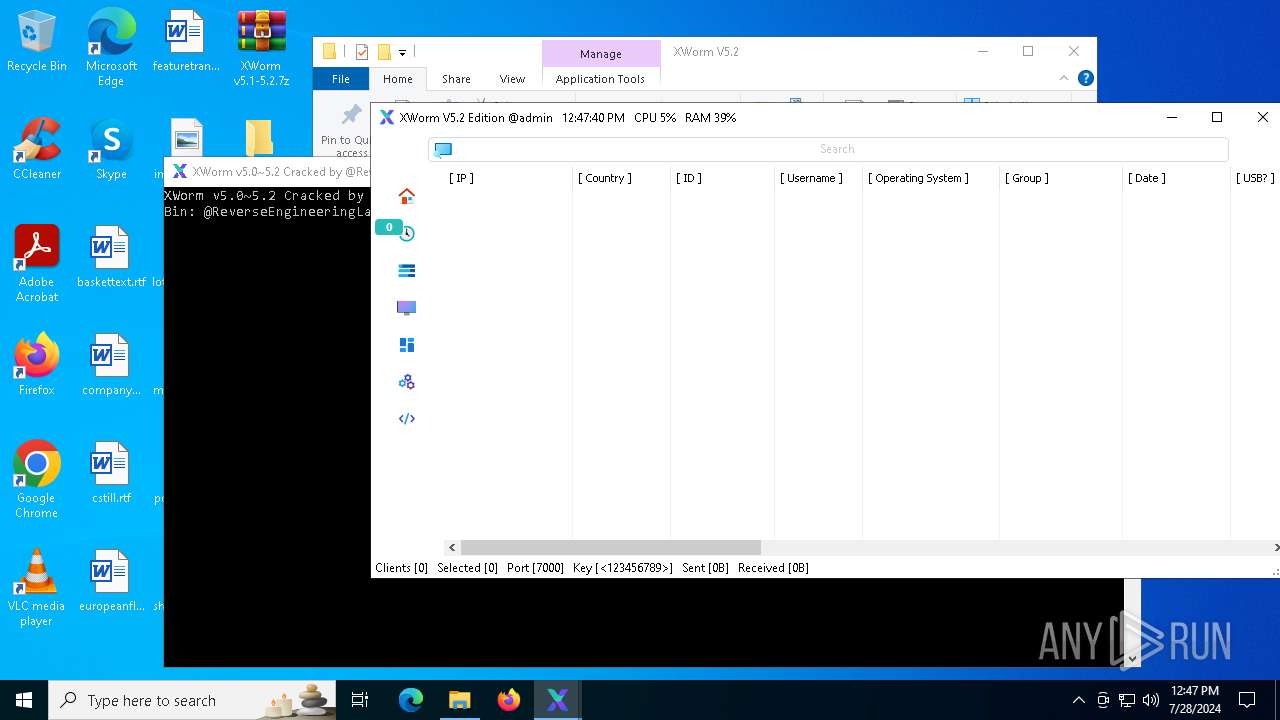
Task: Open the clock history icon in XWorm sidebar
Action: 407,234
